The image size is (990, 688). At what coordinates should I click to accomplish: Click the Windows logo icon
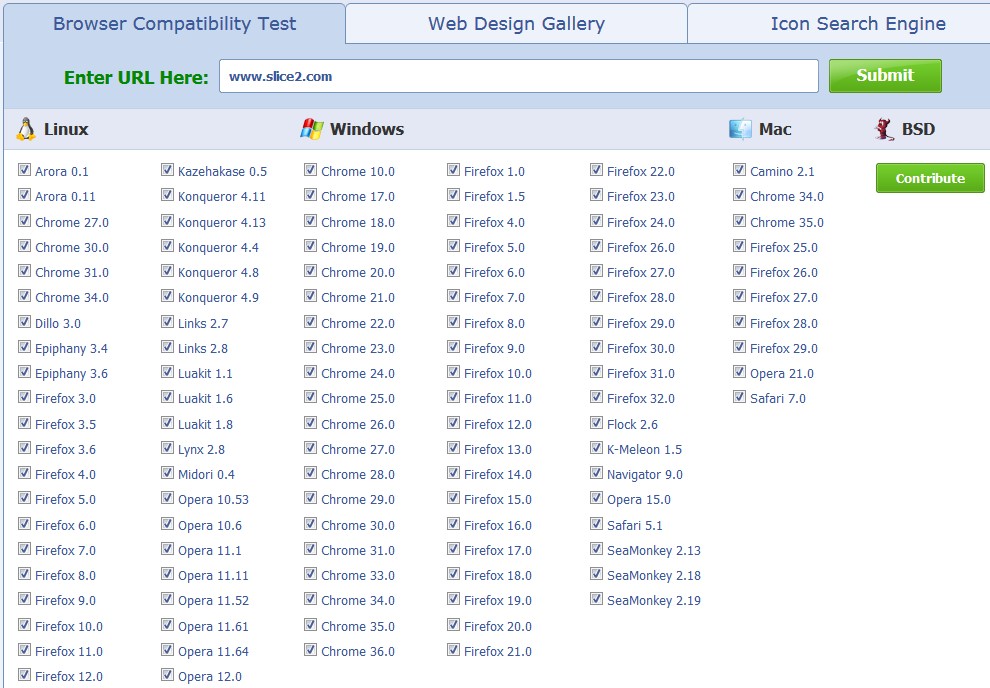coord(312,129)
